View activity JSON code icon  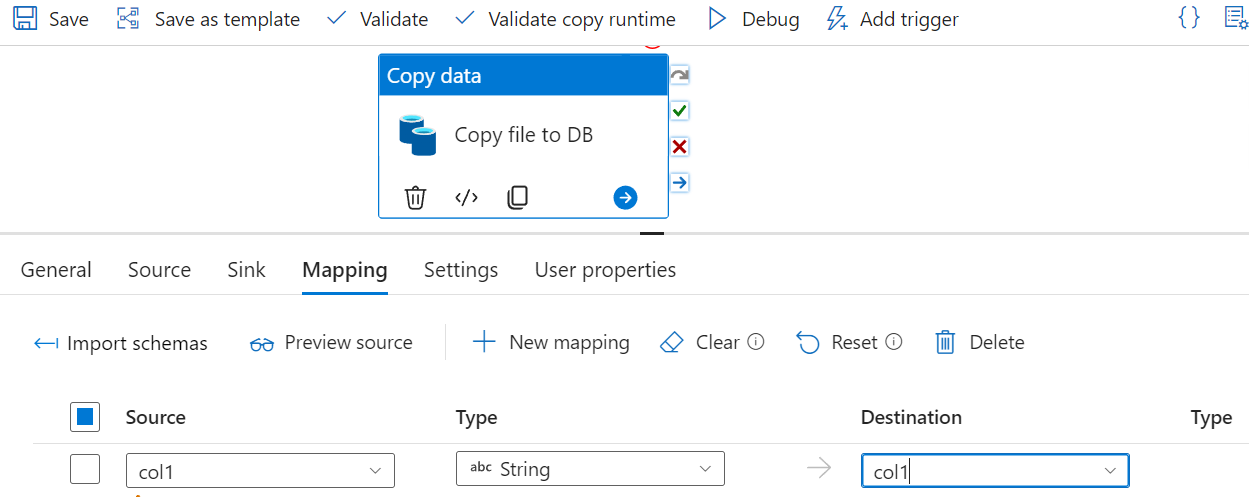(x=466, y=198)
